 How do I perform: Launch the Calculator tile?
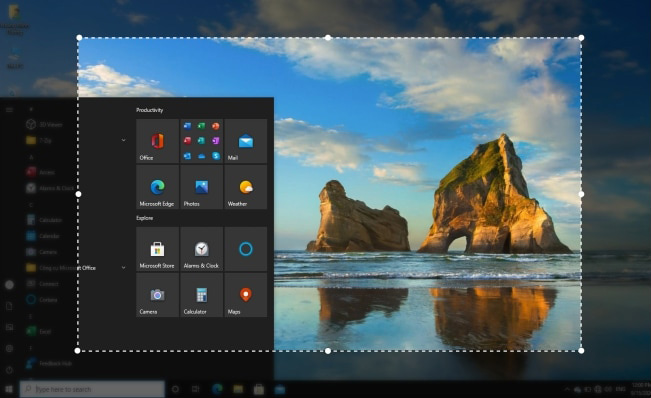click(201, 295)
